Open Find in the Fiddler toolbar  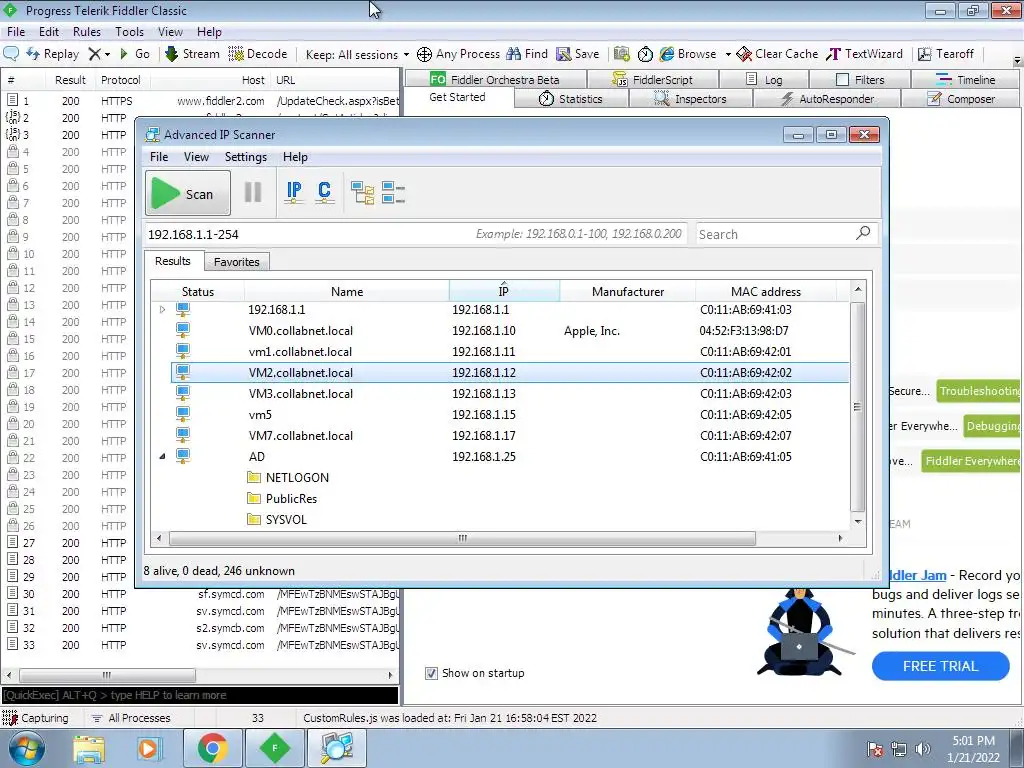(x=527, y=54)
